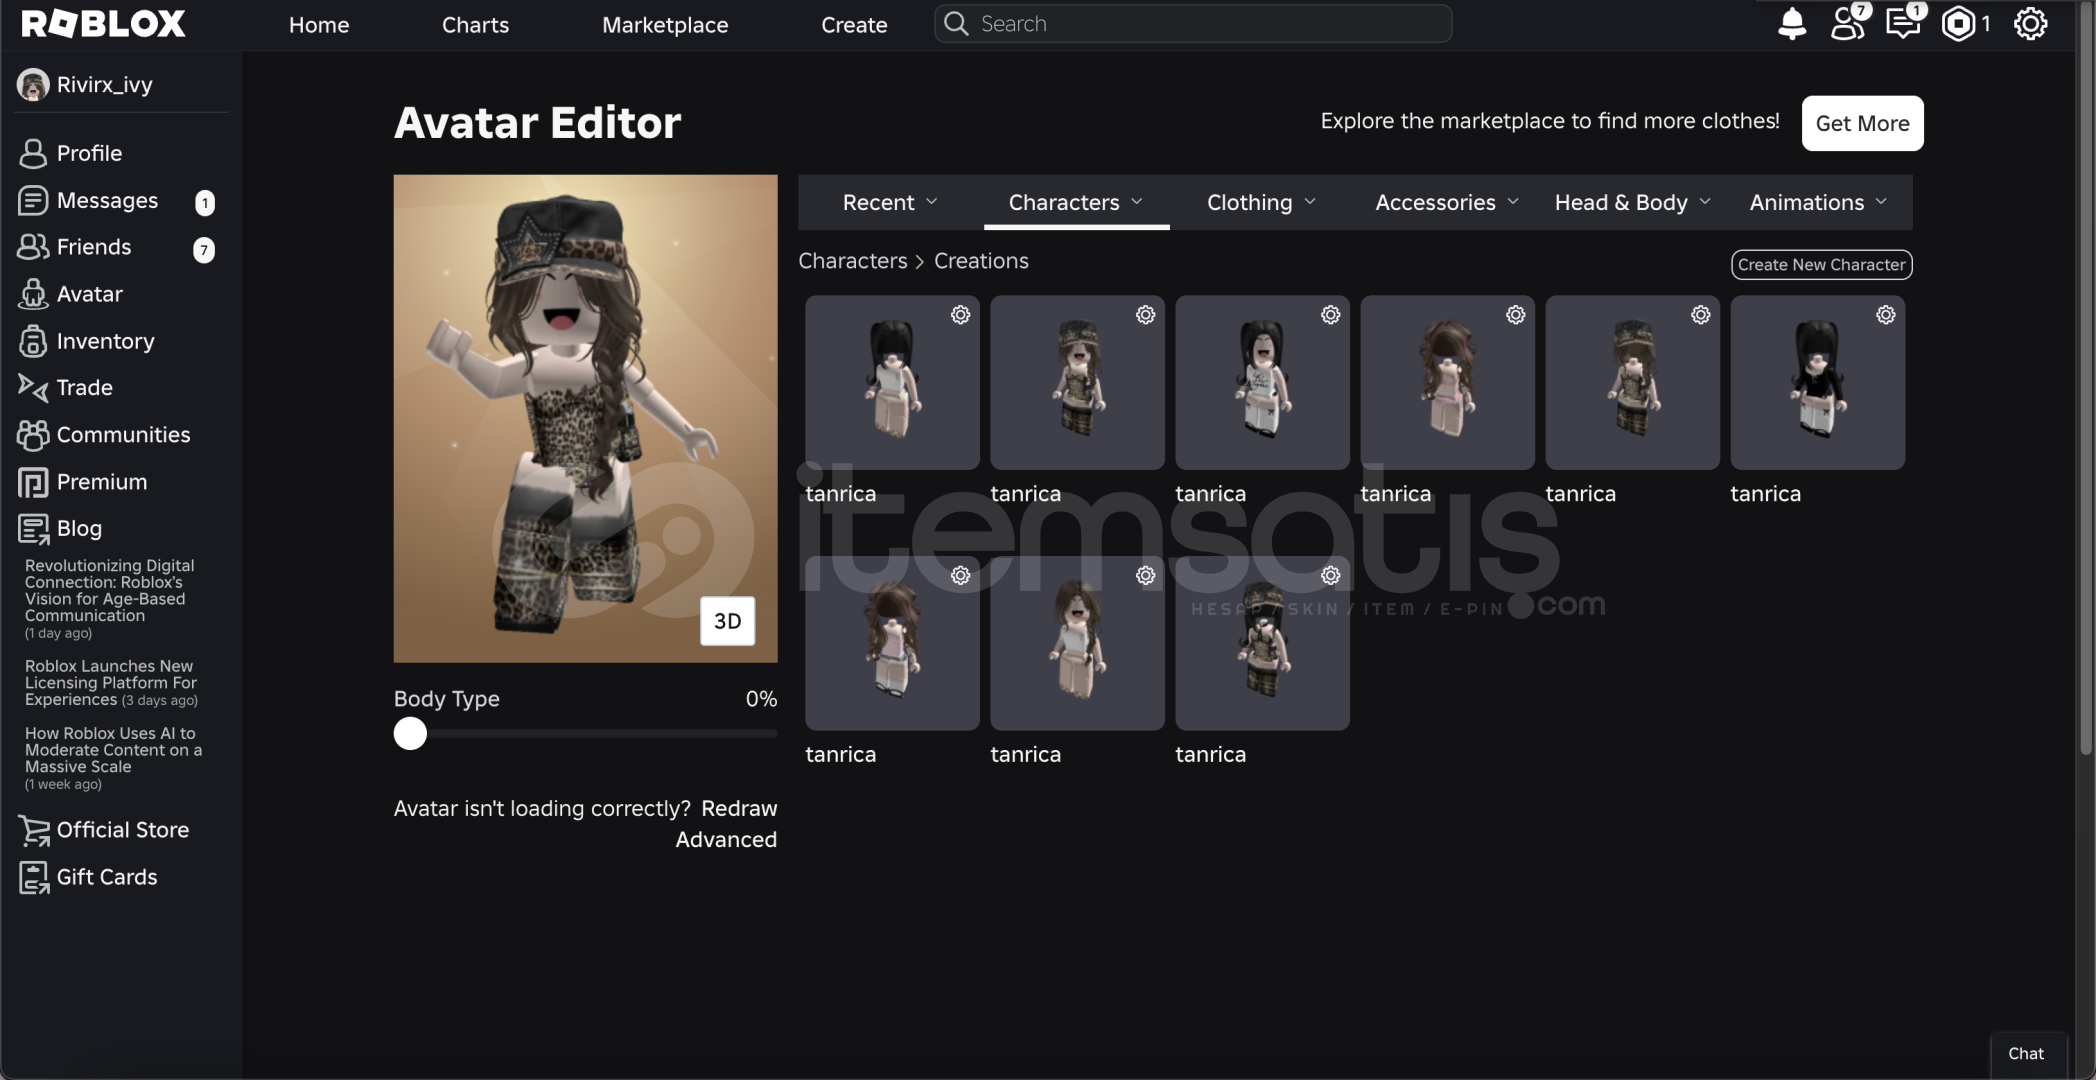The image size is (2096, 1080).
Task: Click the Robux balance icon
Action: pyautogui.click(x=1958, y=23)
